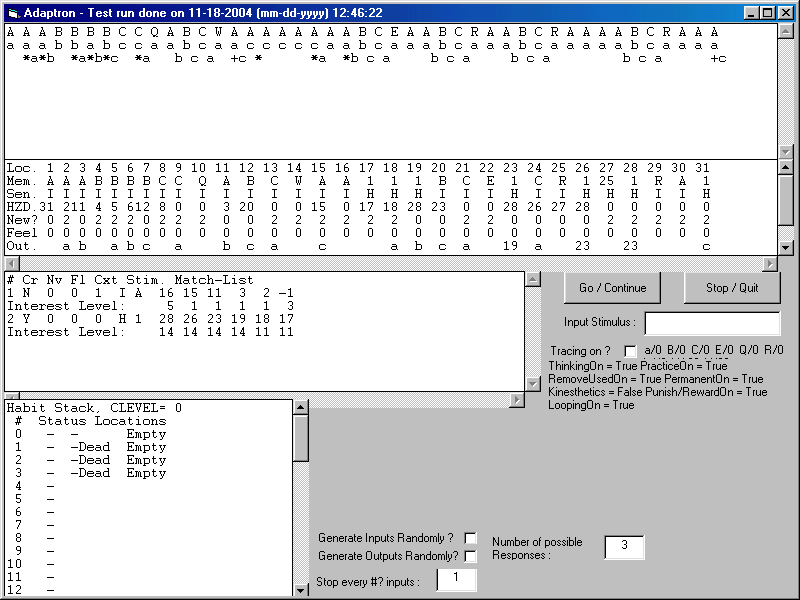Image resolution: width=800 pixels, height=600 pixels.
Task: Click the up arrow of the stimulus history scrollbar
Action: point(786,32)
